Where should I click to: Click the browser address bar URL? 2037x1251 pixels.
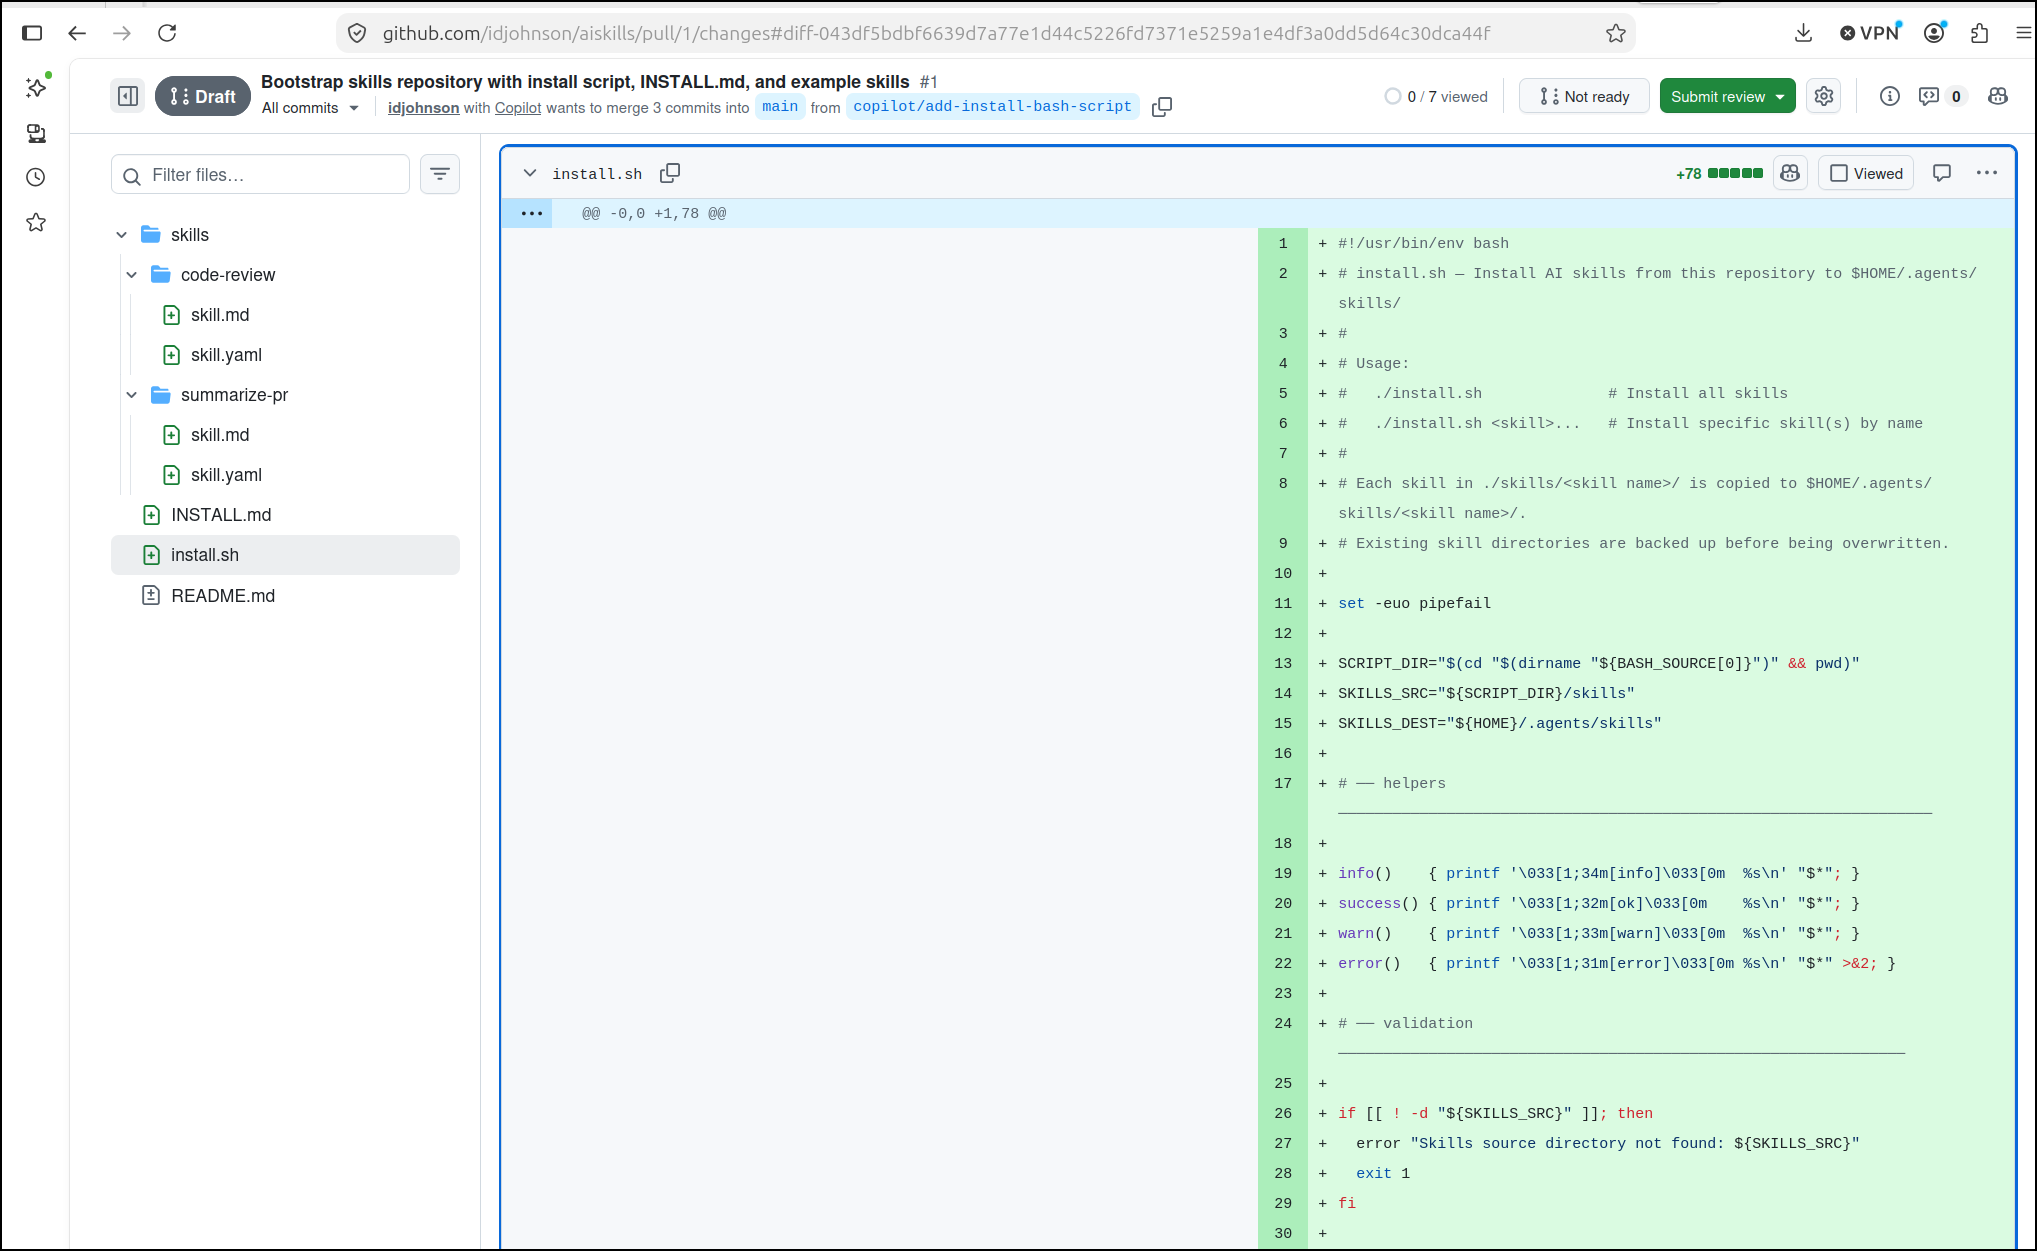936,33
